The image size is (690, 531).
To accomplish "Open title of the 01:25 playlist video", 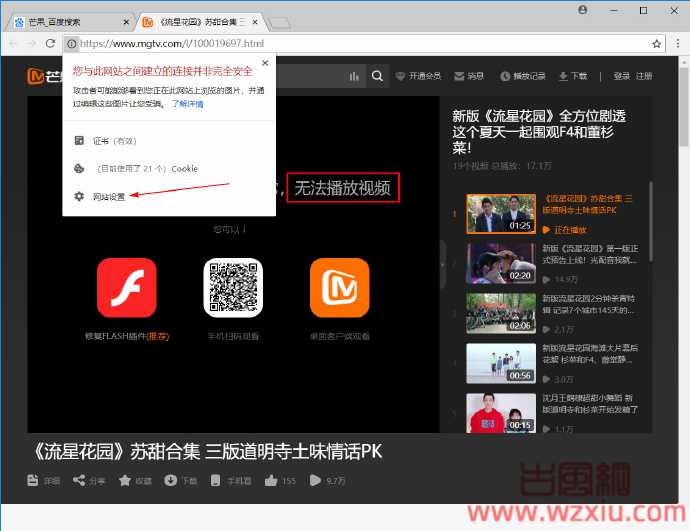I will 587,205.
